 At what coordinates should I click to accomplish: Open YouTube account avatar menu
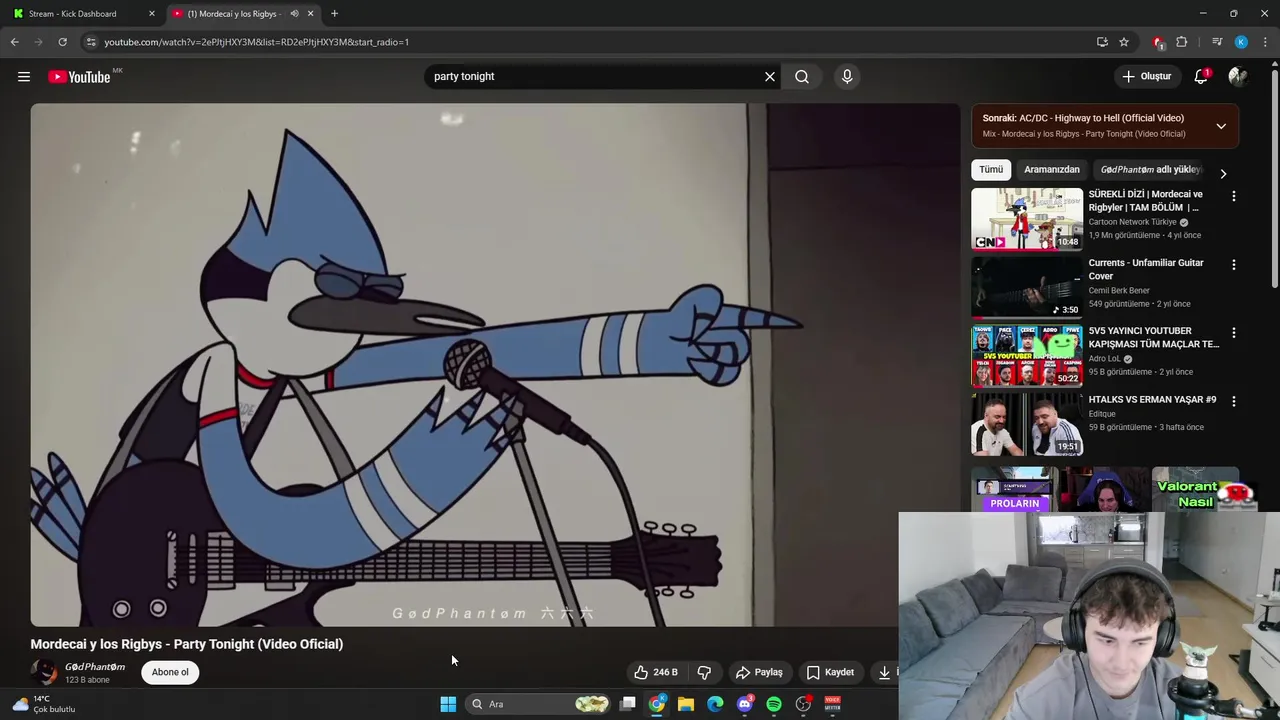coord(1238,76)
